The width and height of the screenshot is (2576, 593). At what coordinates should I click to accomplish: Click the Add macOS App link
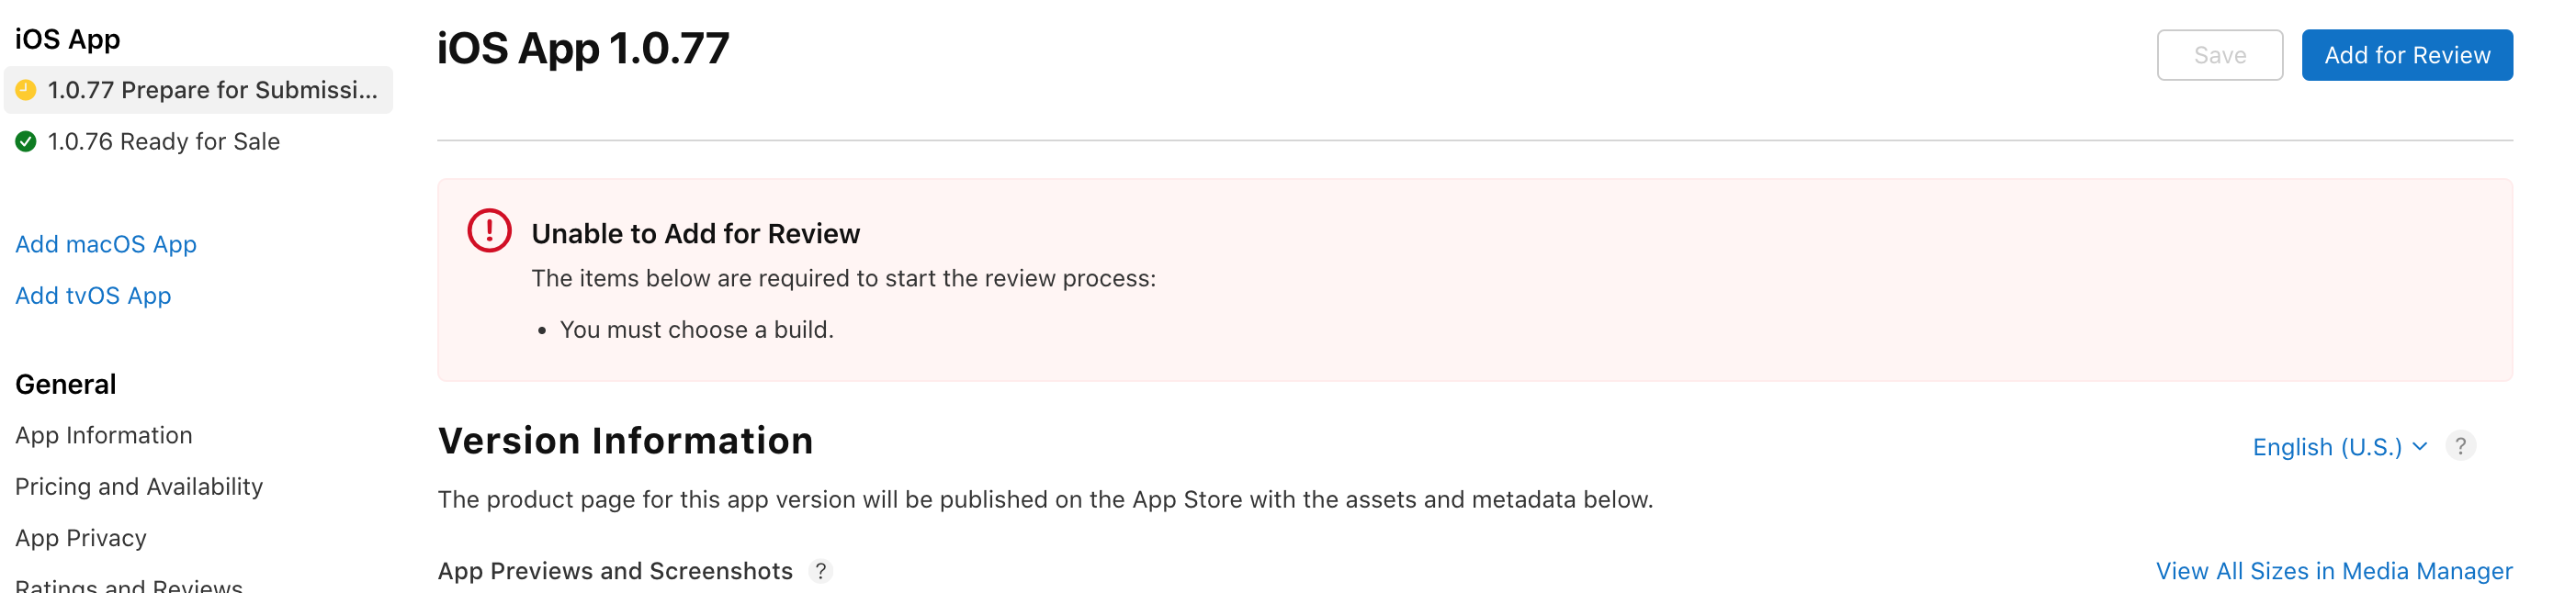(106, 244)
